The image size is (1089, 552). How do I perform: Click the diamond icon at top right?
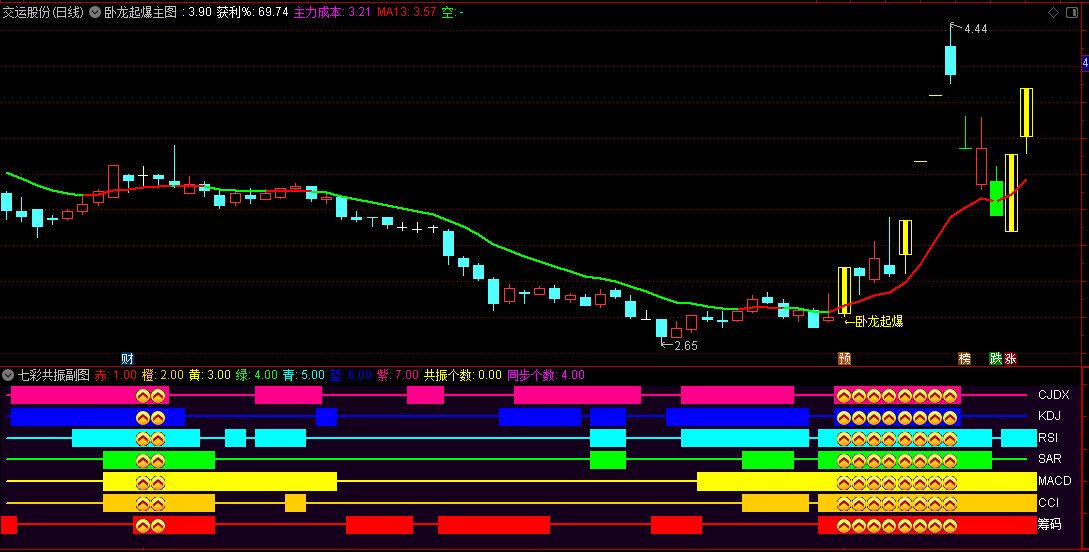pyautogui.click(x=1054, y=12)
